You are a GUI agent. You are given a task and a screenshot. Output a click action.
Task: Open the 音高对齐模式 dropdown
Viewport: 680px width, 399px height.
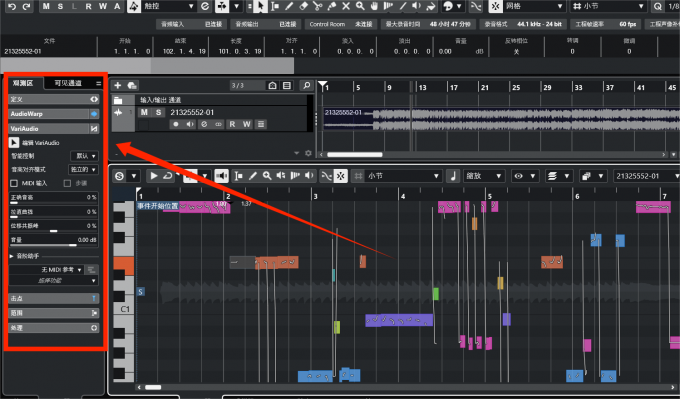tap(83, 170)
